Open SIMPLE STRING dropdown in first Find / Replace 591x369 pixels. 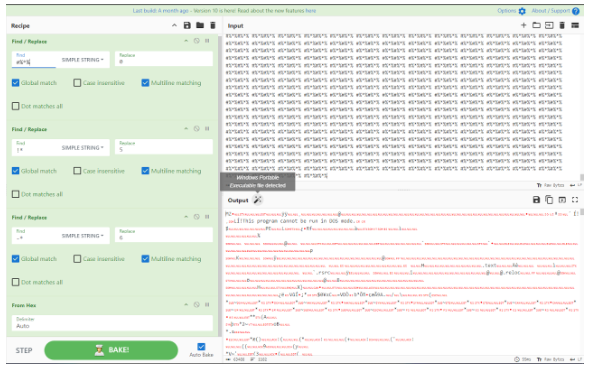83,60
